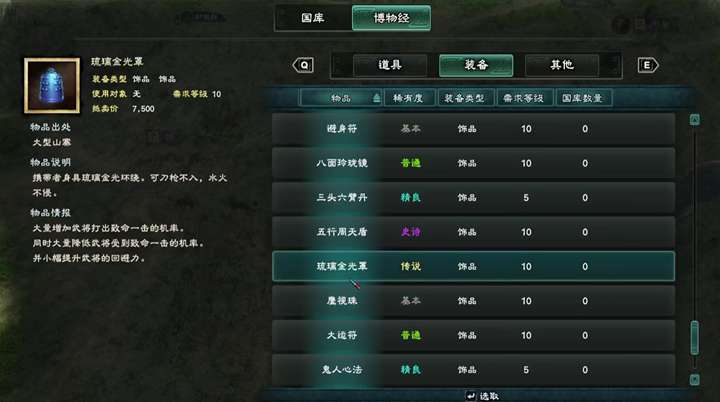Sort by the 装备类型 column header

(x=464, y=98)
